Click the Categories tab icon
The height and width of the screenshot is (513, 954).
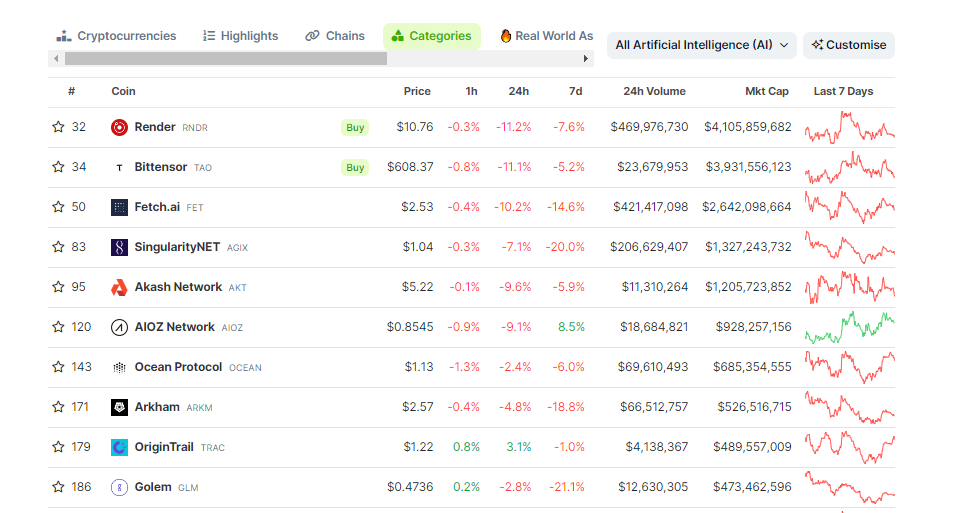point(398,36)
